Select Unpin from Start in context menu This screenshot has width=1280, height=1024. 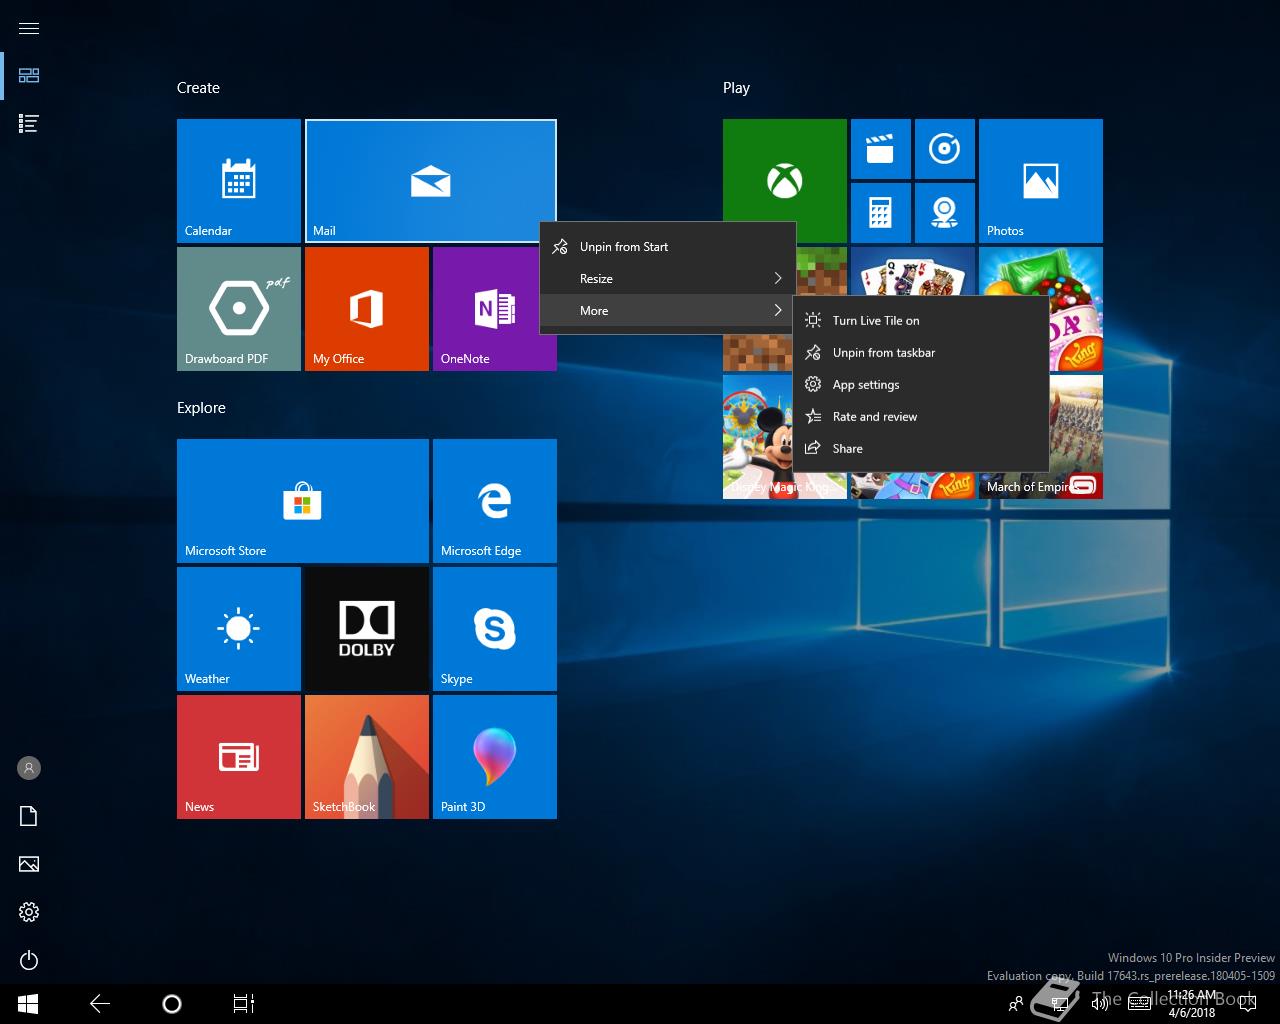pos(668,247)
